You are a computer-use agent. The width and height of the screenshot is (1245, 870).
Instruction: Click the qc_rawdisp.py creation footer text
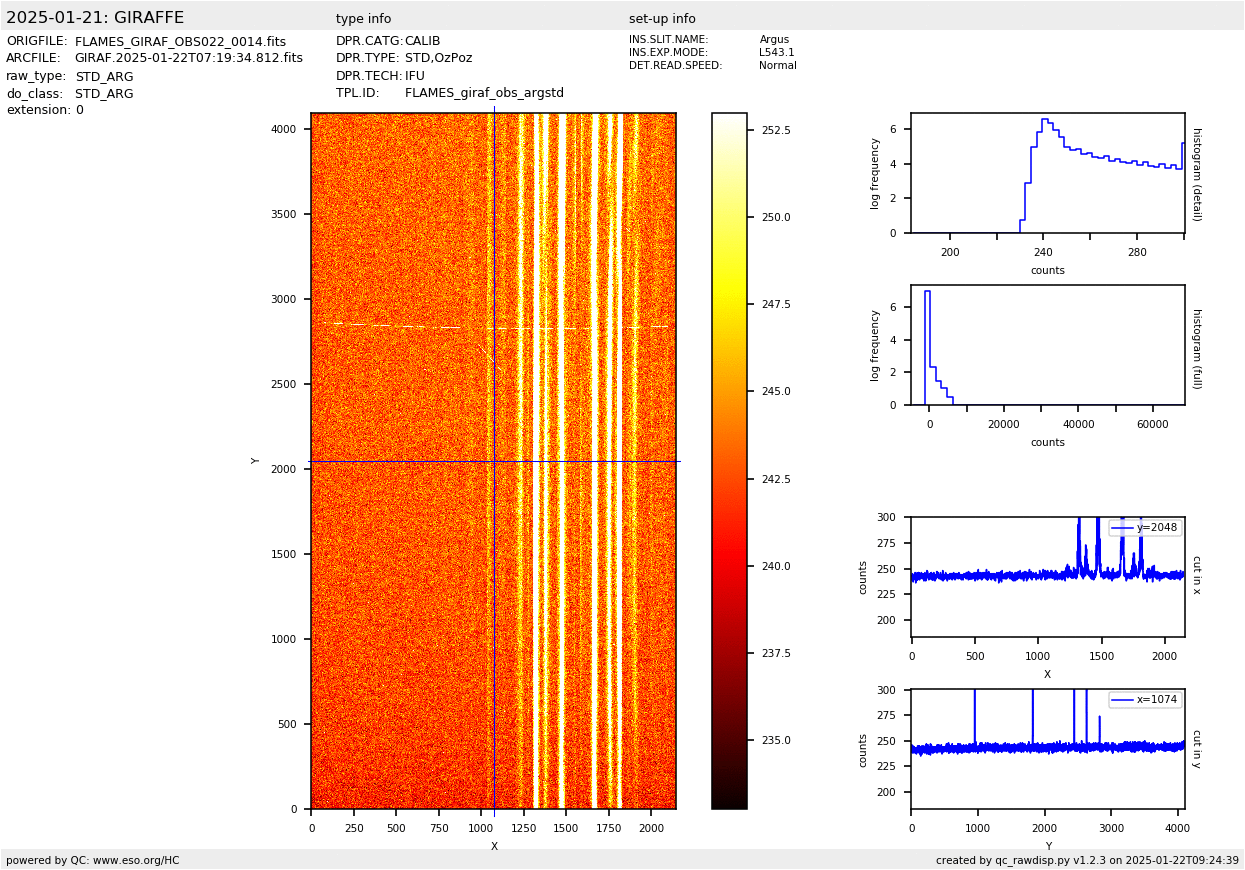(x=1087, y=860)
